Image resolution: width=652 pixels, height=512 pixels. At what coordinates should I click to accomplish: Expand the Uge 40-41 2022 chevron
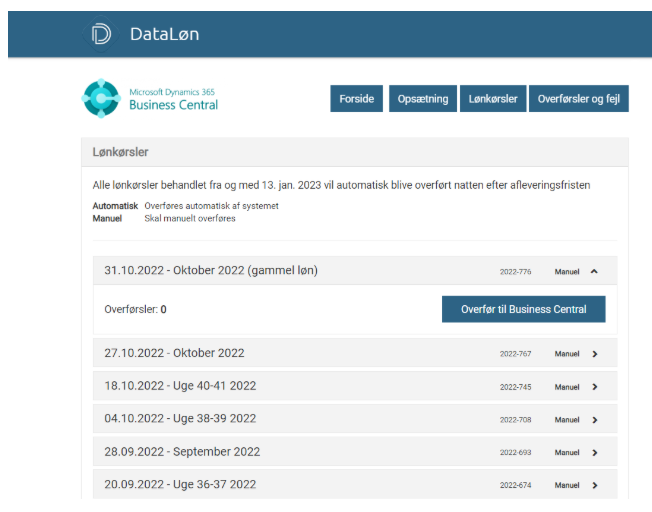tap(594, 387)
